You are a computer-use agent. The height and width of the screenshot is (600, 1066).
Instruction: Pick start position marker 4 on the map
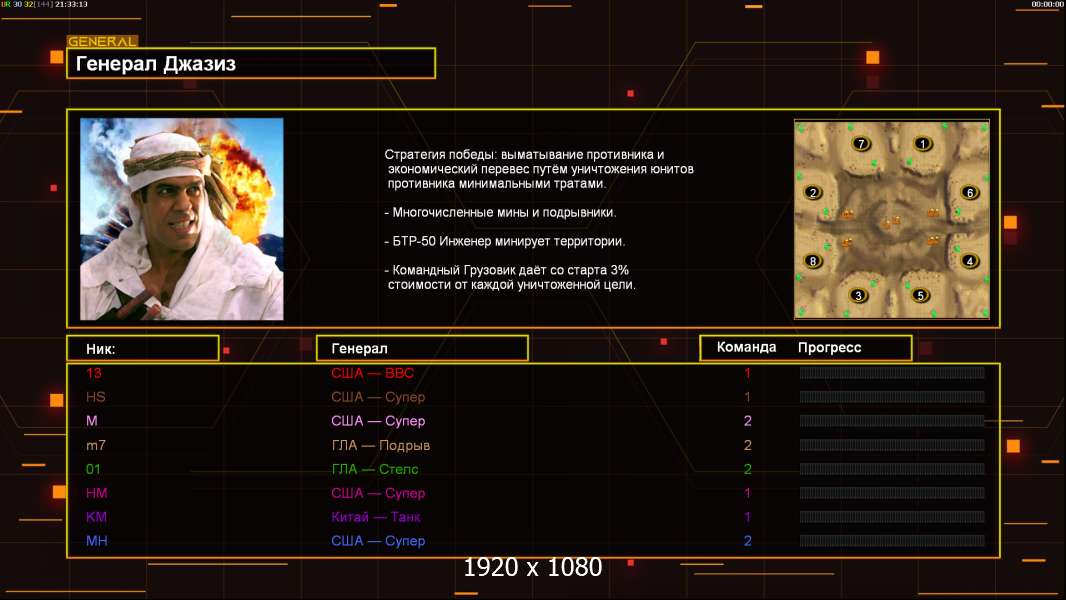point(969,260)
